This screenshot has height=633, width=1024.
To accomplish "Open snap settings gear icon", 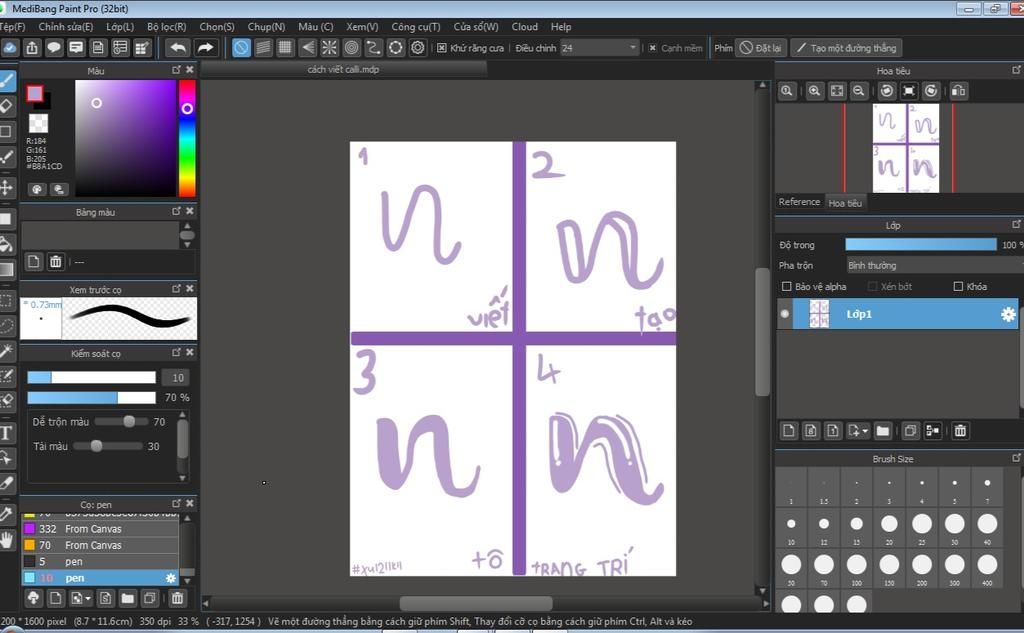I will pyautogui.click(x=418, y=48).
